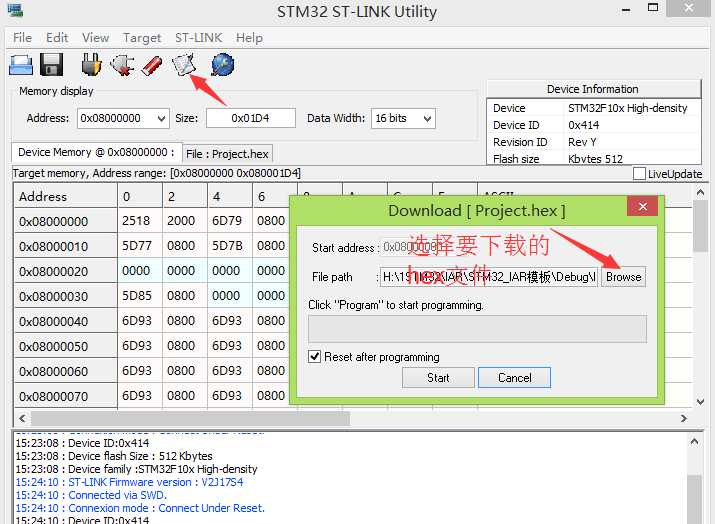Click the File path field
Viewport: 715px width, 524px height.
(489, 277)
